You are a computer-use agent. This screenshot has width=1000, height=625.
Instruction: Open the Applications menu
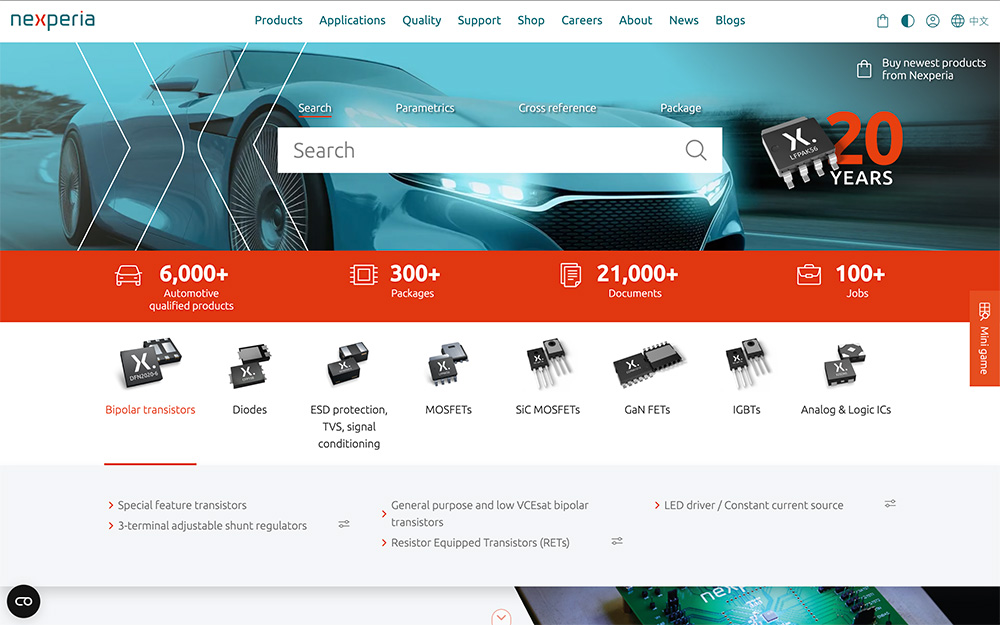point(352,20)
